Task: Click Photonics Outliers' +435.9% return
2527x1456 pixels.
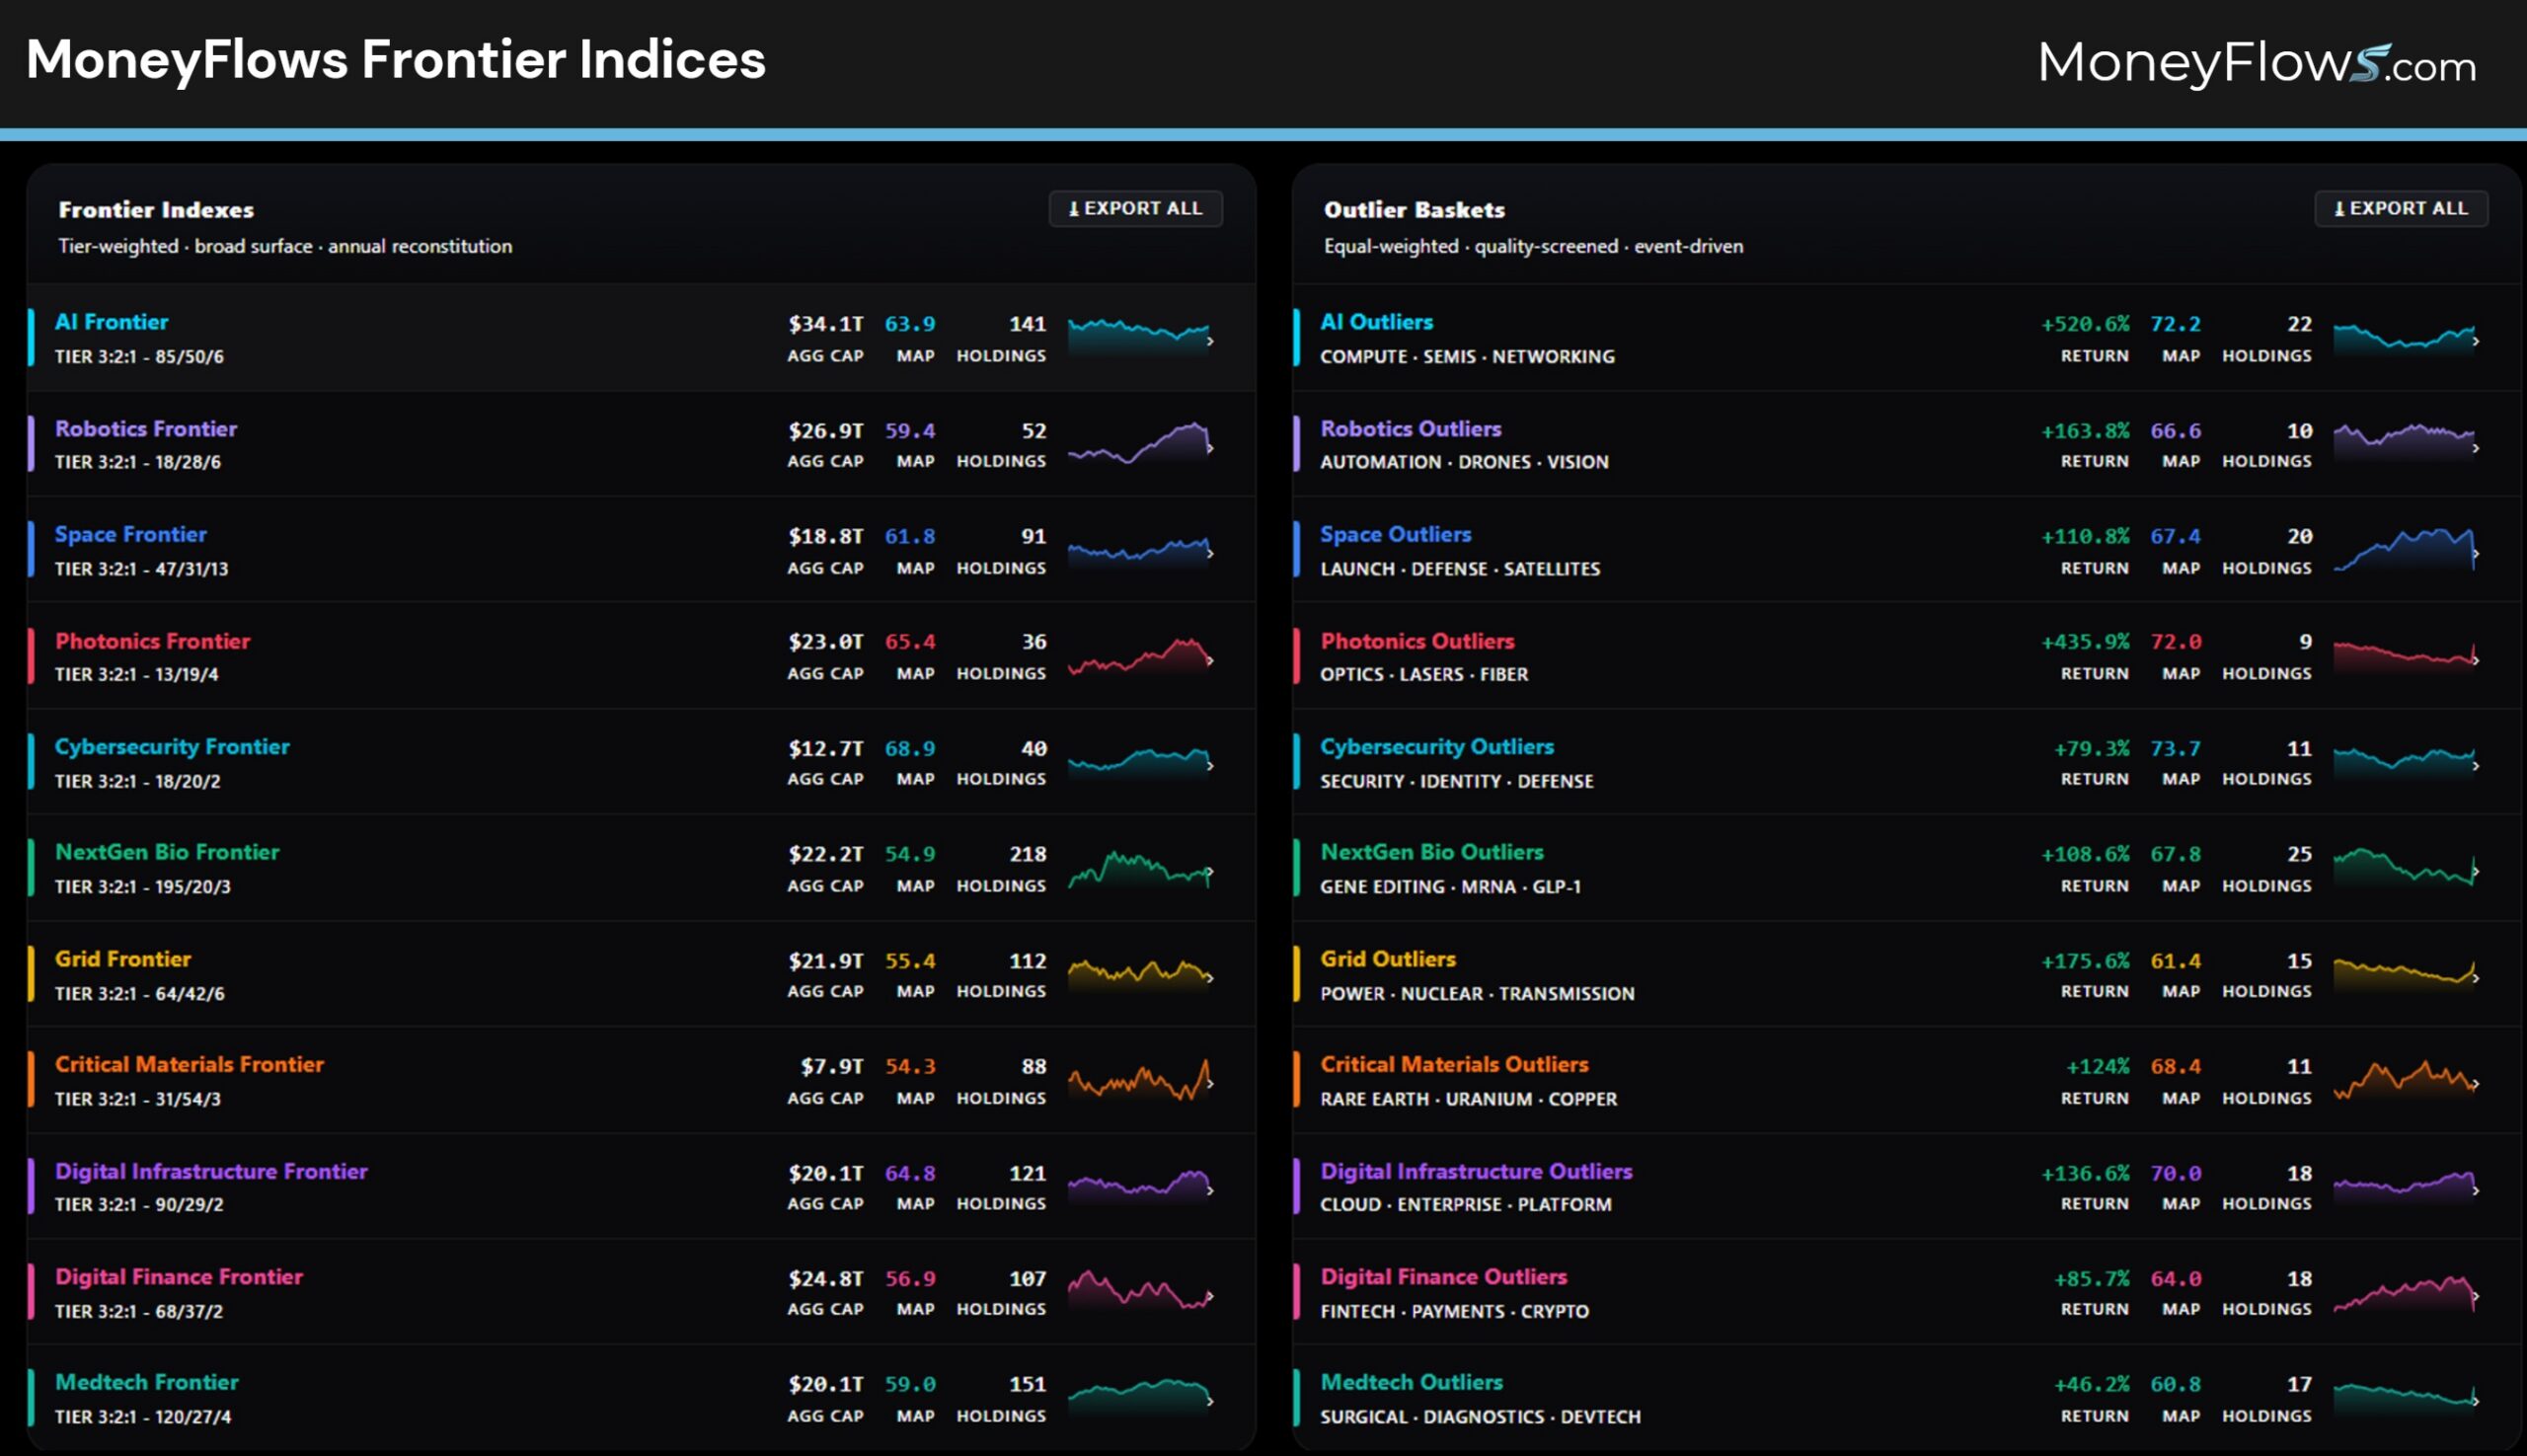Action: (x=2085, y=642)
